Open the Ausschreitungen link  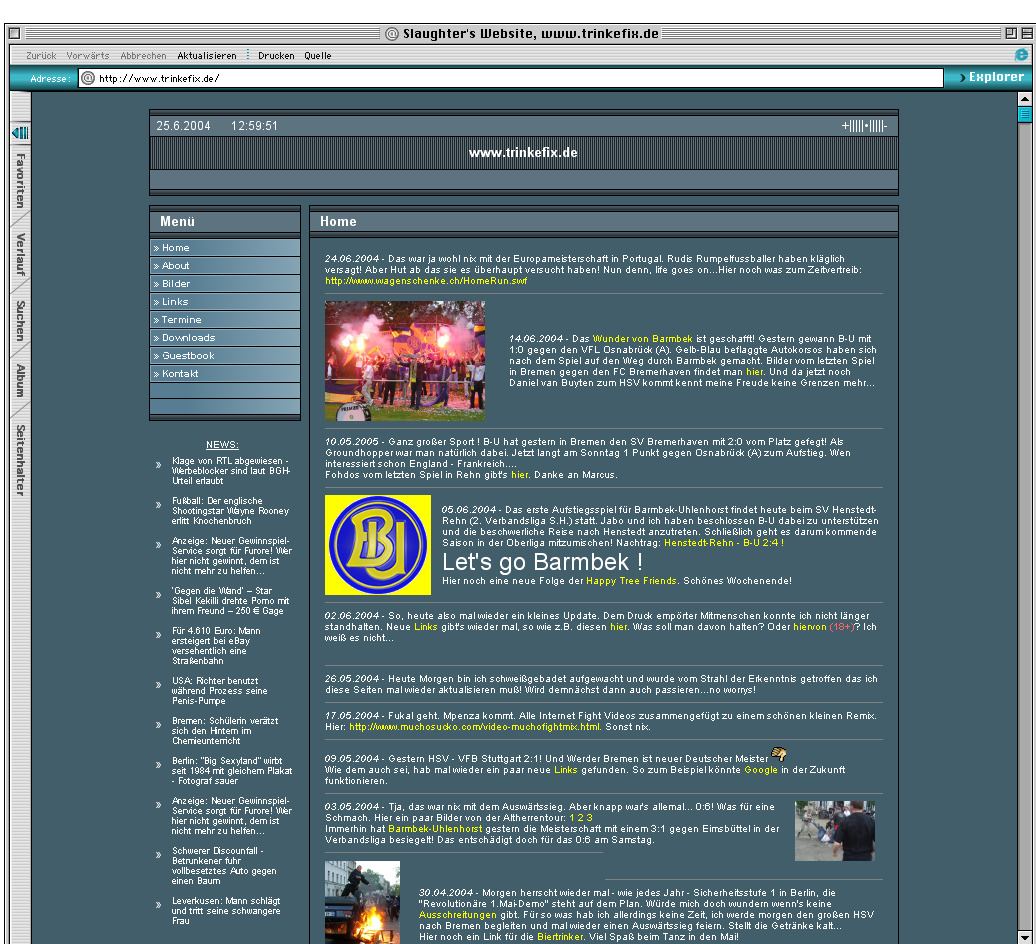pos(457,915)
